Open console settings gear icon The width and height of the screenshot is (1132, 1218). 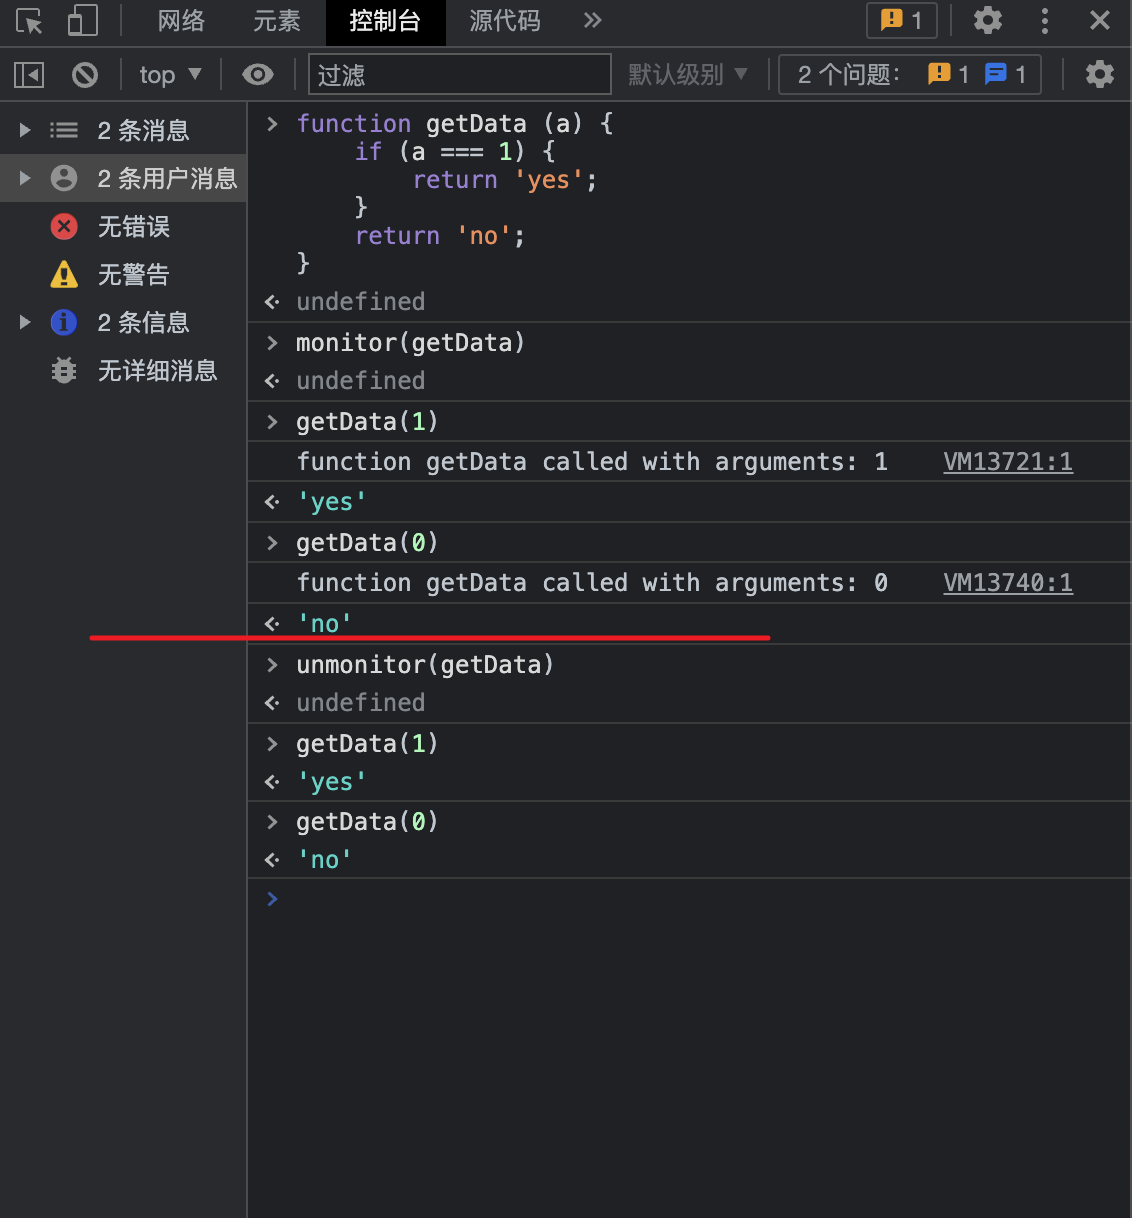1100,75
